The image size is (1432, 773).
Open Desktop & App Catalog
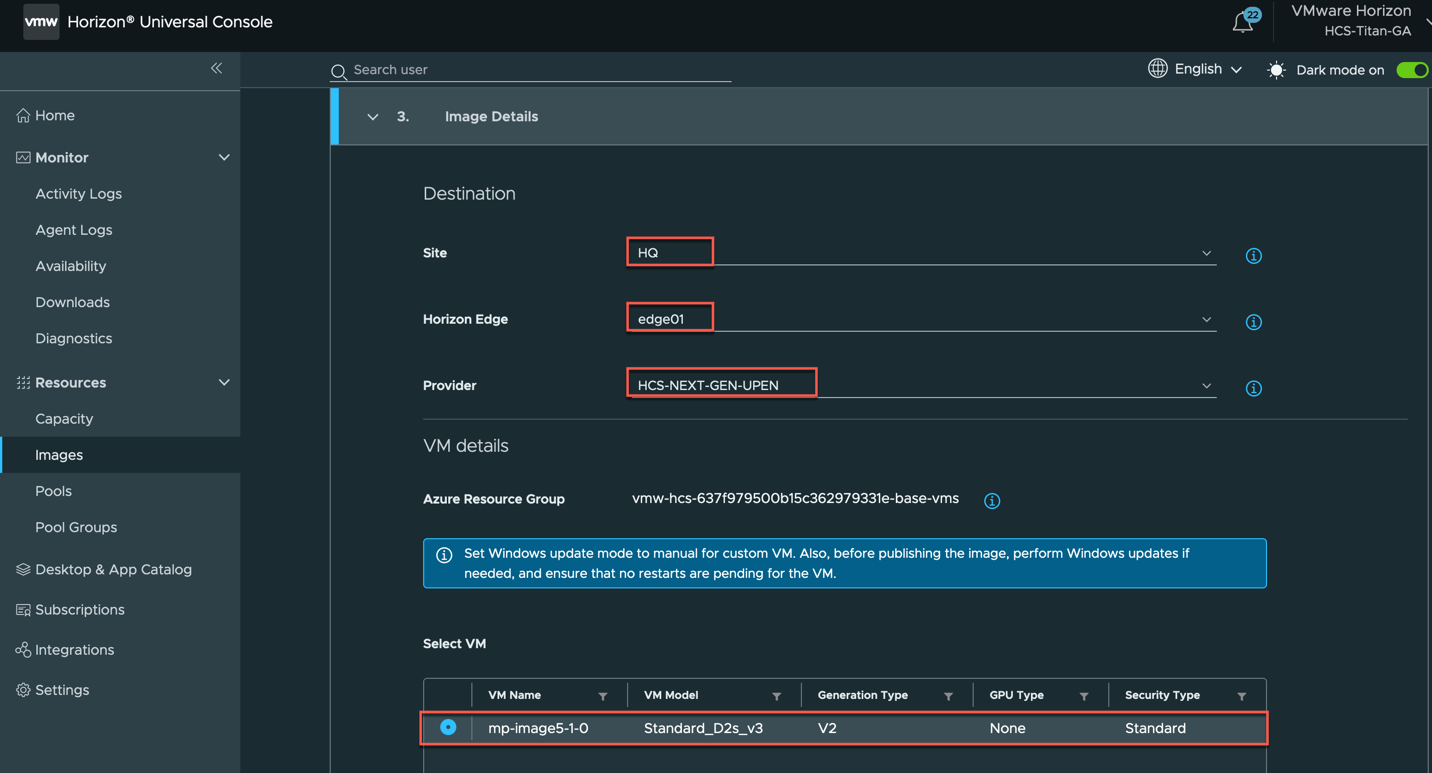(113, 570)
